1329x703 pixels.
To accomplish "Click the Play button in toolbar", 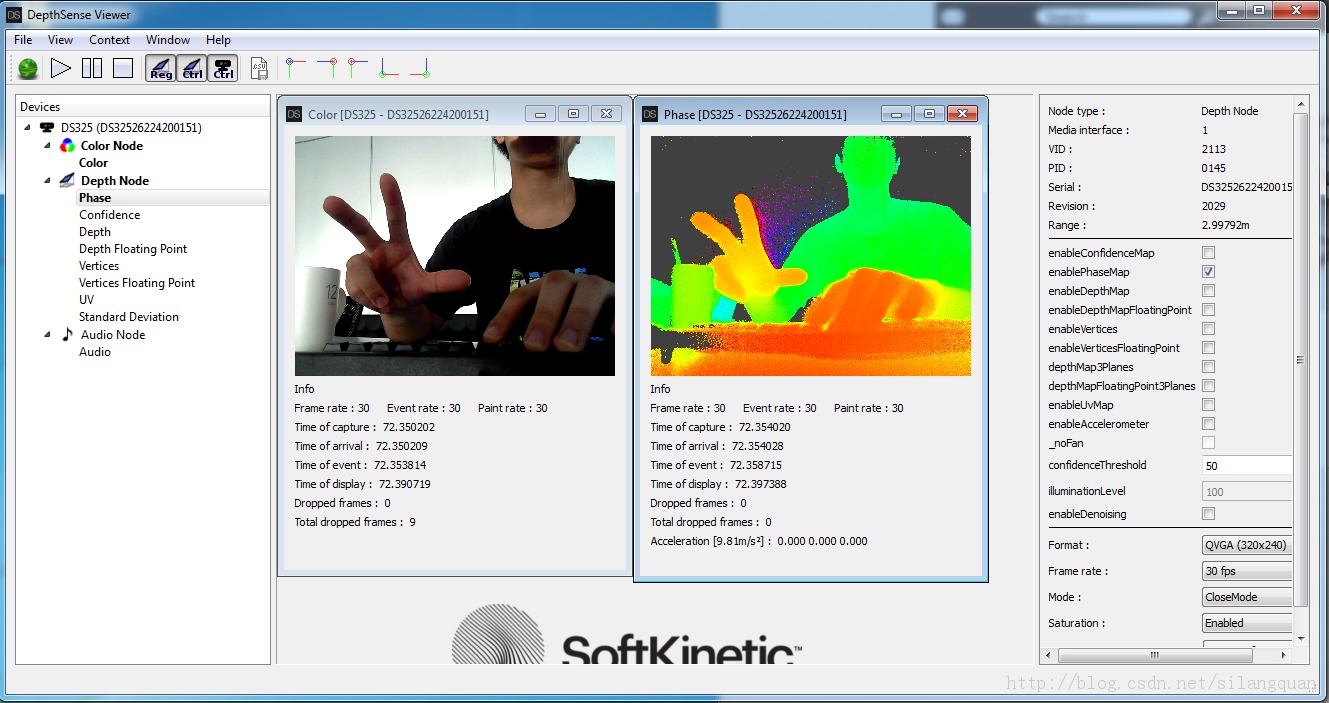I will pyautogui.click(x=61, y=68).
